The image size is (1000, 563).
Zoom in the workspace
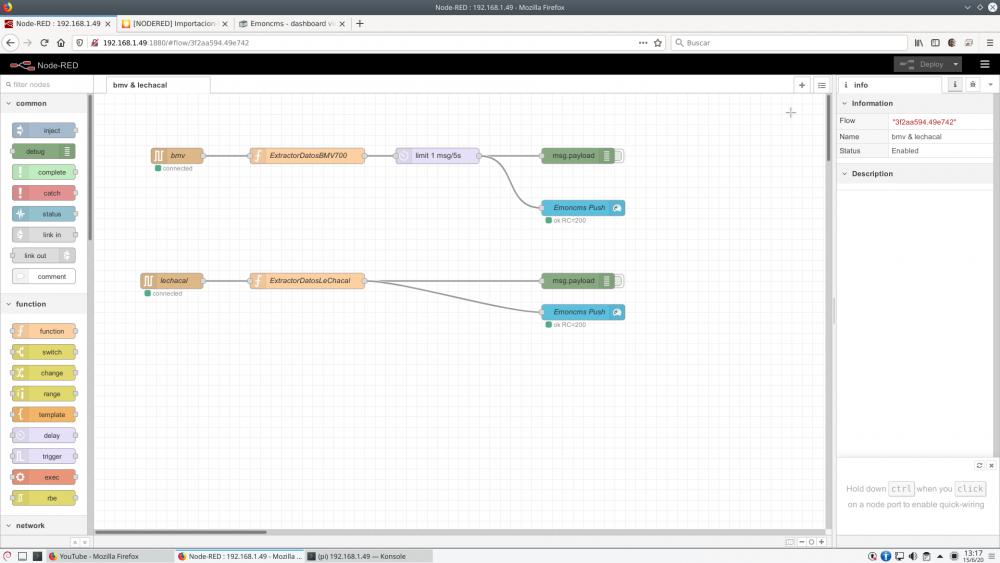click(x=821, y=542)
